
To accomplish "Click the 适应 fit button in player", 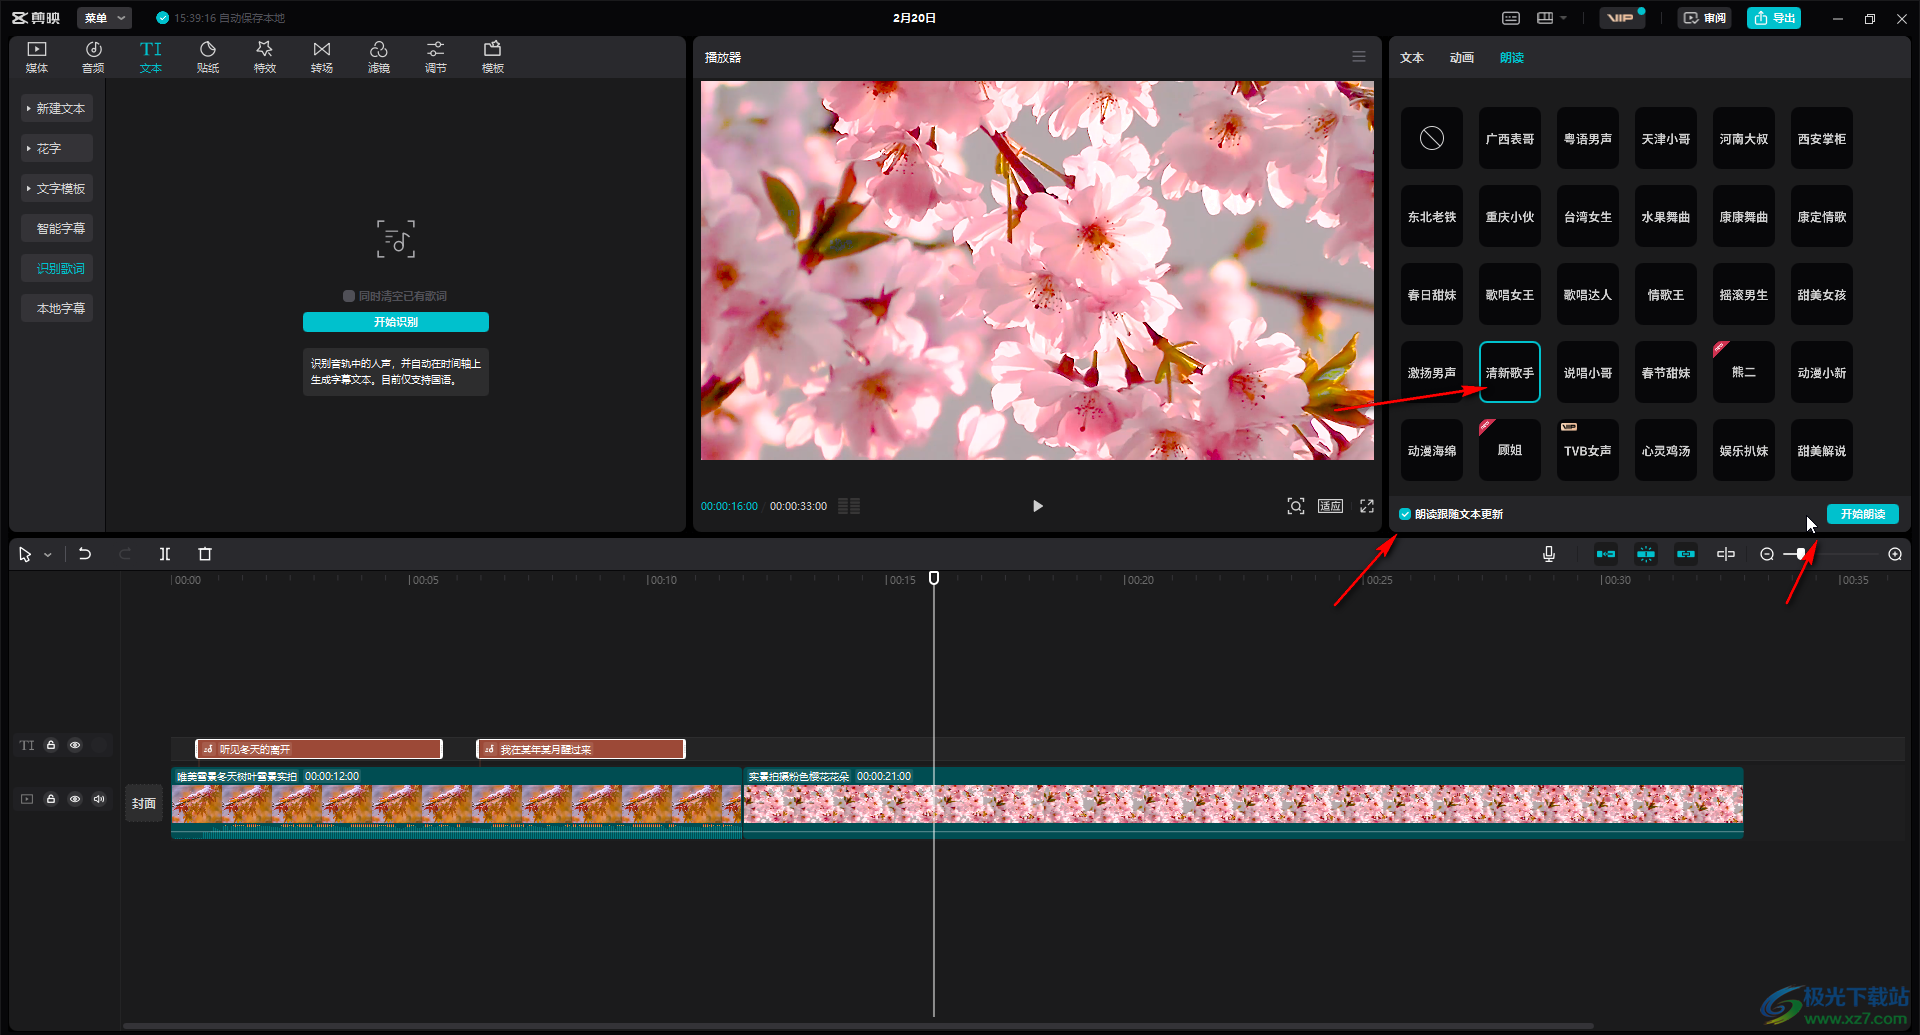I will tap(1330, 506).
